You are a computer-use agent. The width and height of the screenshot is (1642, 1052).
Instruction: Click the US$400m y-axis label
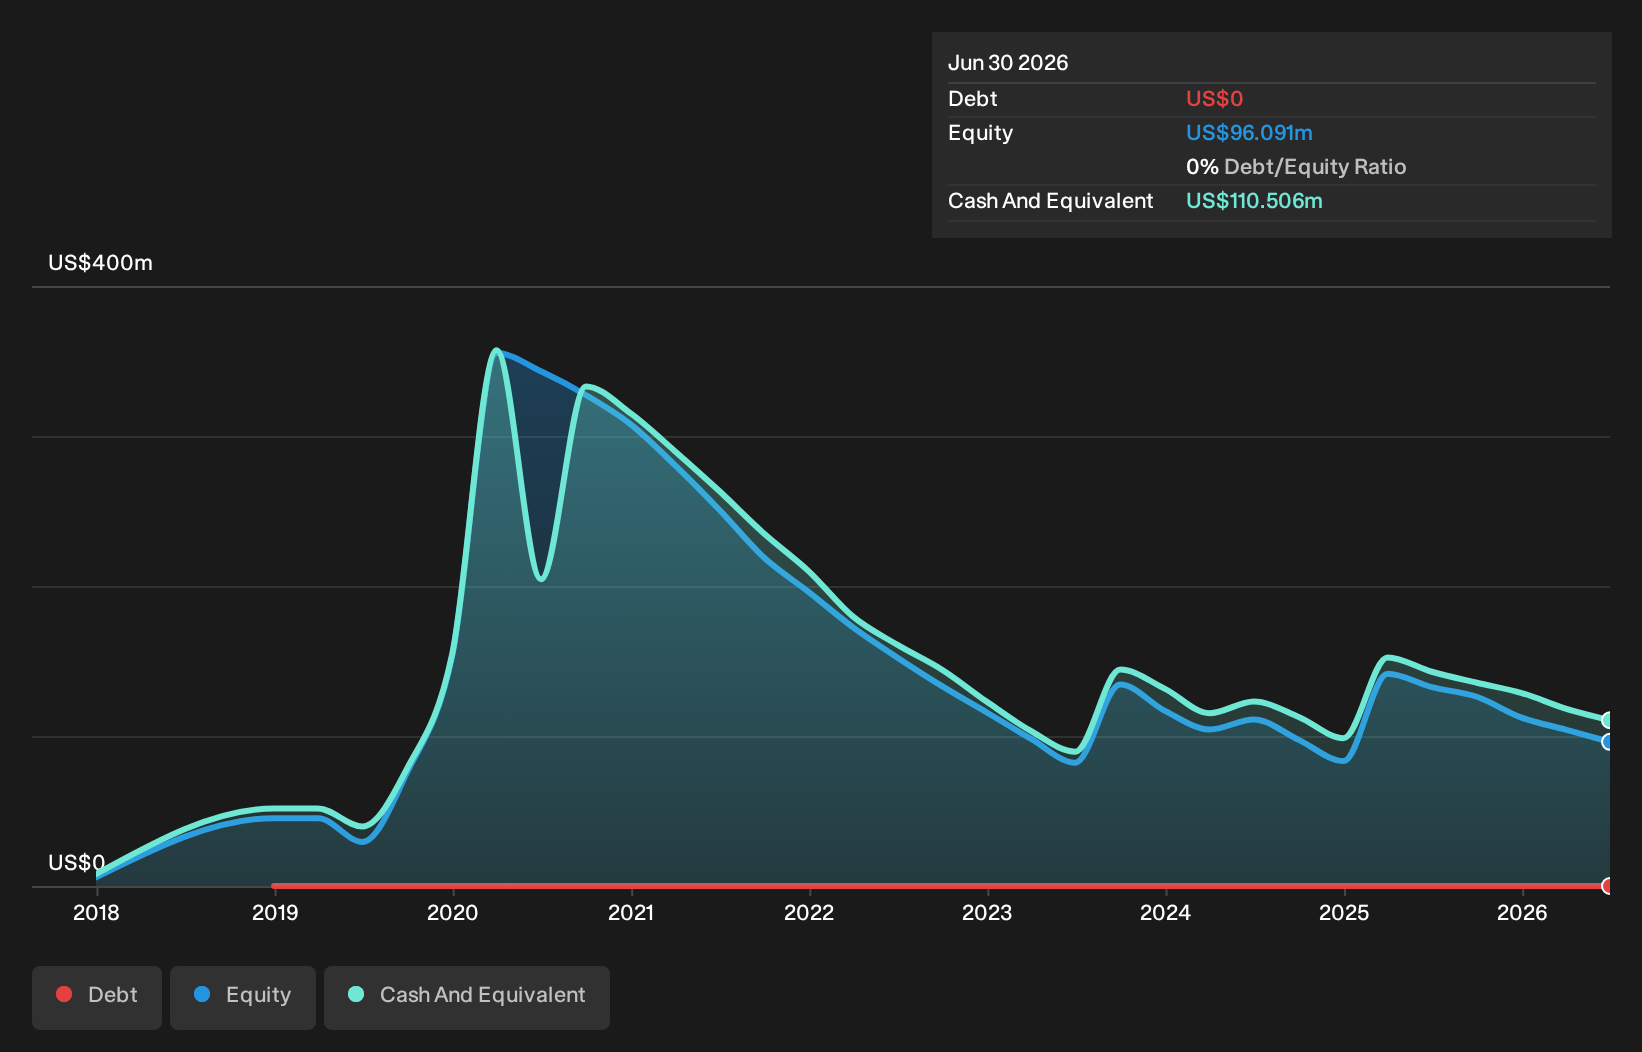coord(101,263)
